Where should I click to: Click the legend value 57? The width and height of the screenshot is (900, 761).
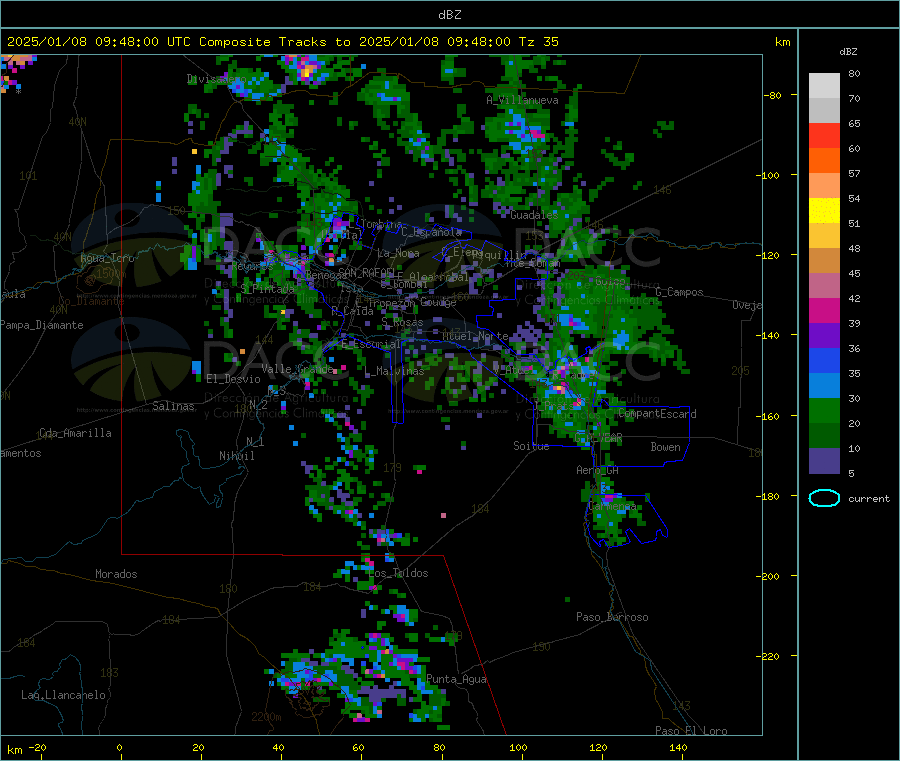point(854,173)
